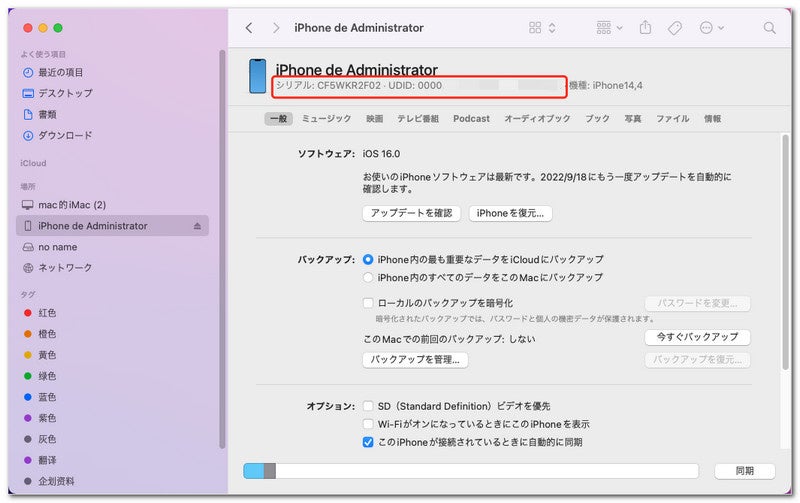Click the Share toolbar icon

[645, 27]
